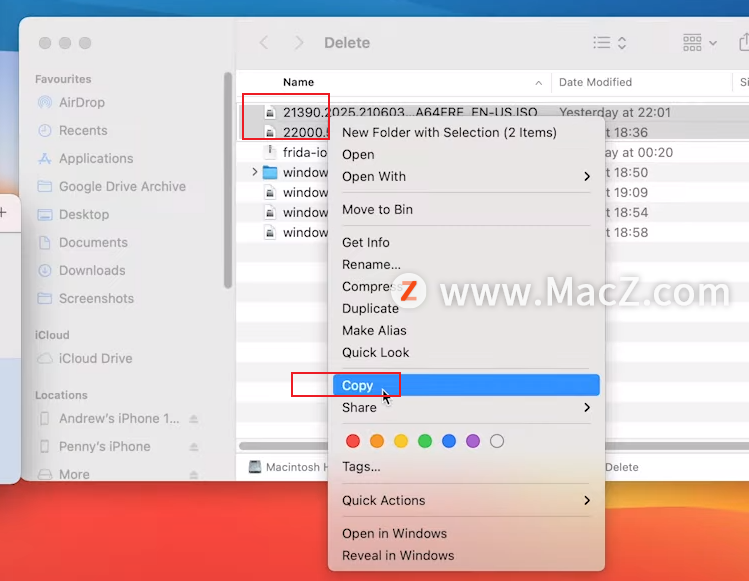
Task: Sort by the Name column header
Action: pos(298,82)
